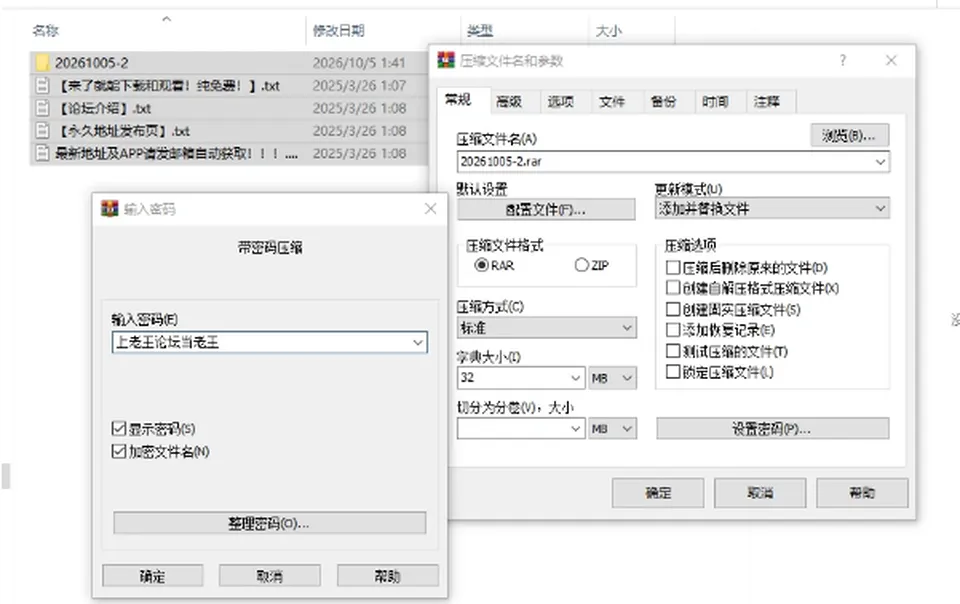Click the 20261005-2 folder icon
960x604 pixels.
click(42, 62)
